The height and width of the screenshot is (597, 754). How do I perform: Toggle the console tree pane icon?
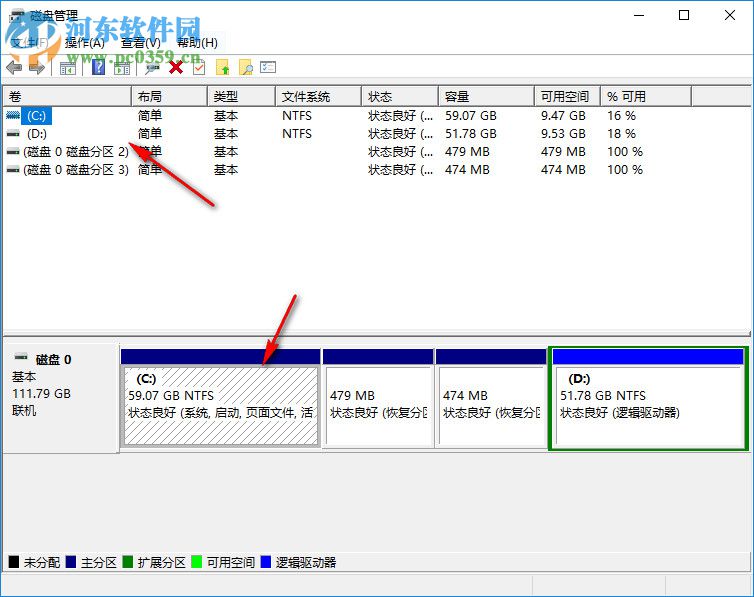(67, 68)
